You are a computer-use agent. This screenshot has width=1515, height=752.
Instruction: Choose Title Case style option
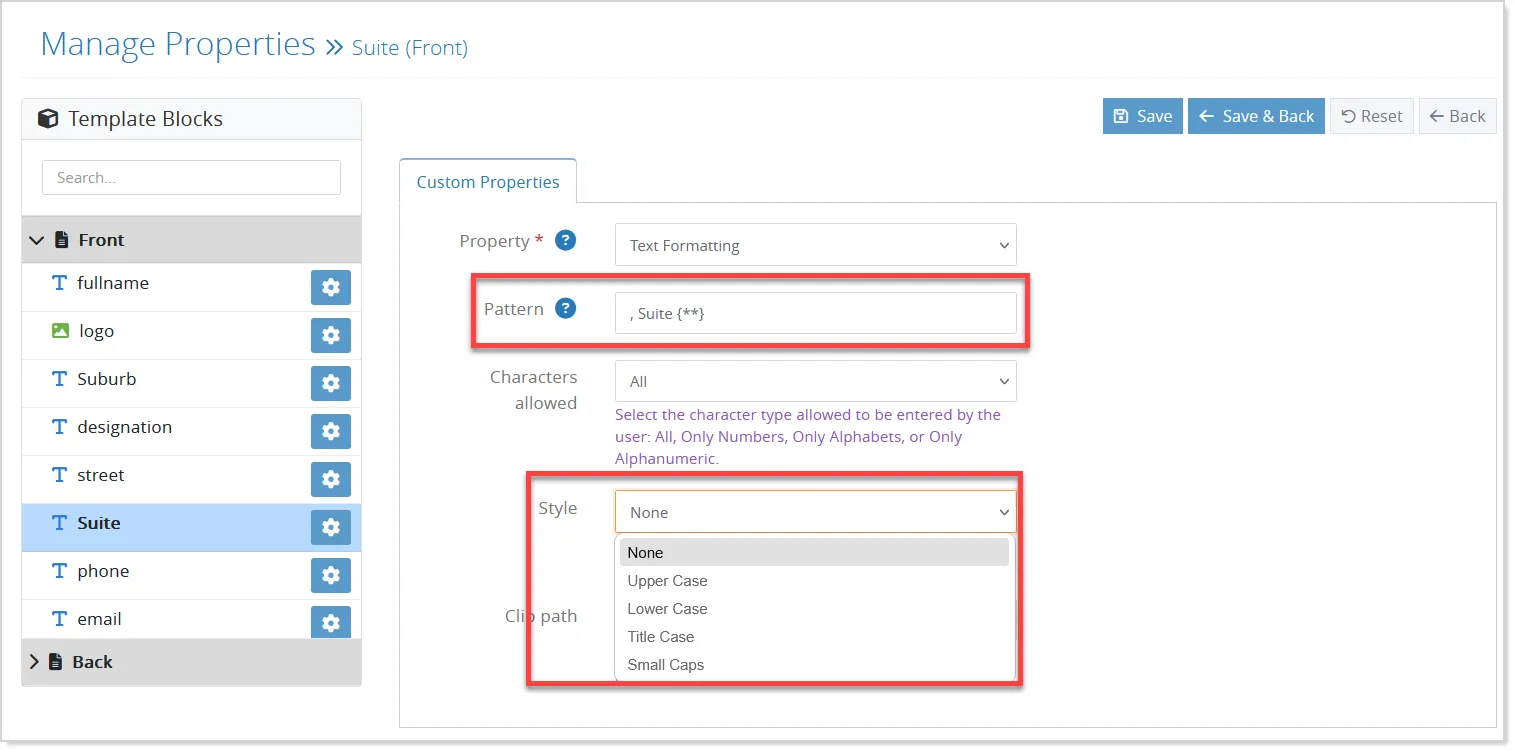814,637
